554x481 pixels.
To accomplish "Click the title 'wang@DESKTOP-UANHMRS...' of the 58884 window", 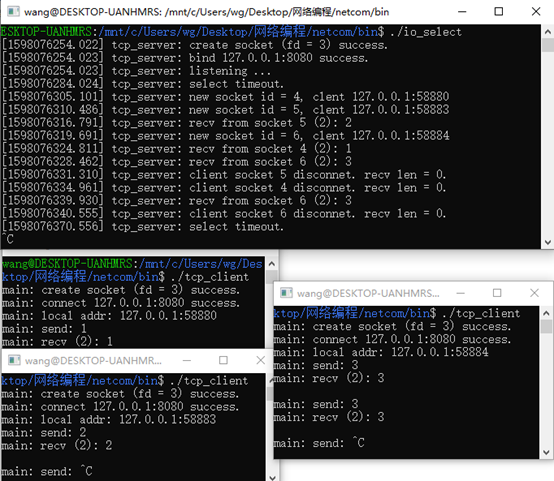I will (368, 293).
